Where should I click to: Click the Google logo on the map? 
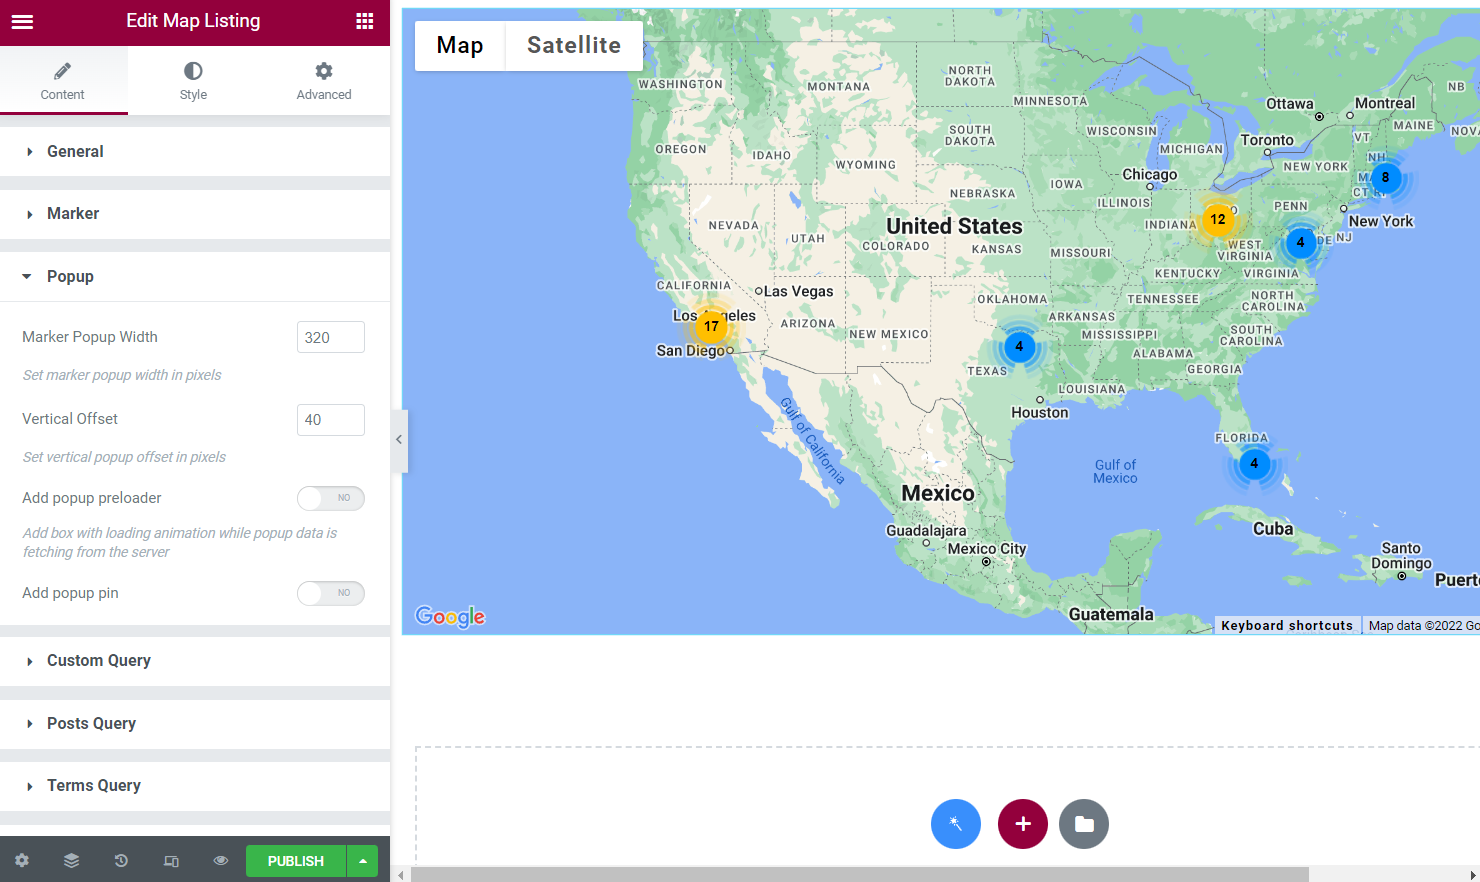click(x=450, y=616)
